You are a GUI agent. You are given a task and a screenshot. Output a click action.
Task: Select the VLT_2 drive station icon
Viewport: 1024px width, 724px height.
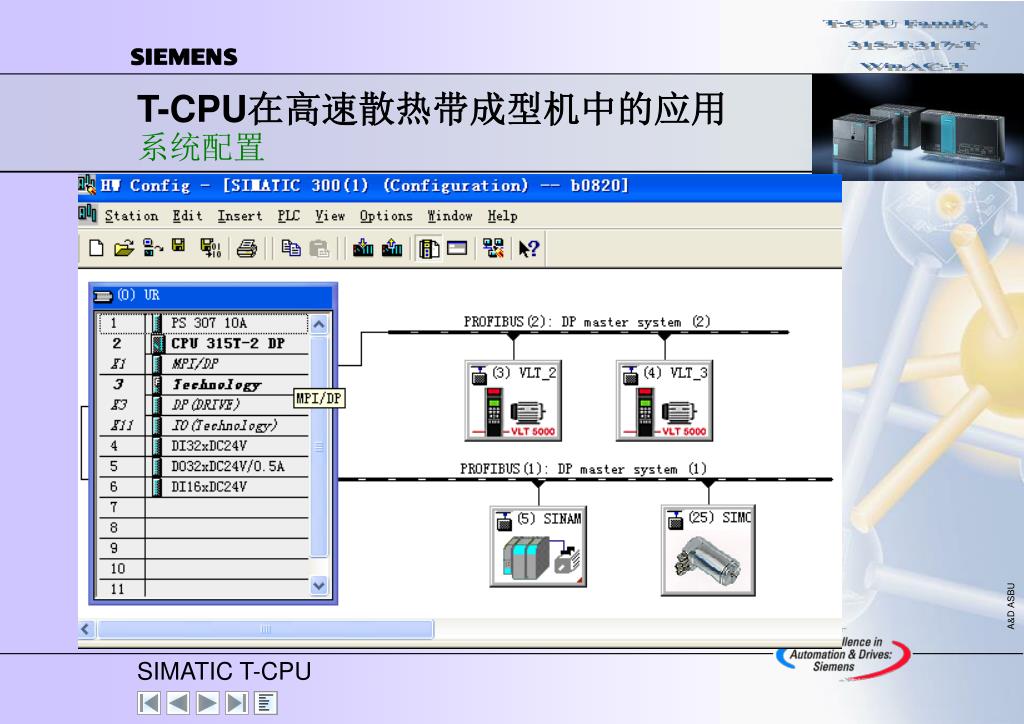pyautogui.click(x=513, y=400)
